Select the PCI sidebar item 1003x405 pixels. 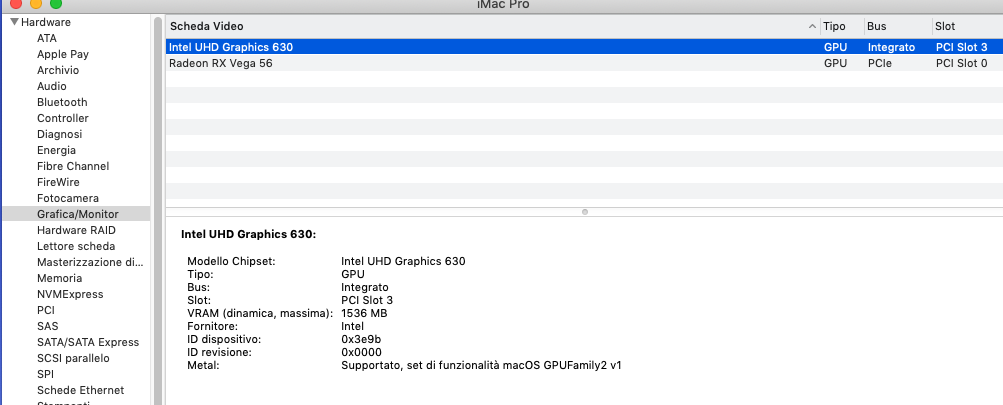point(45,310)
